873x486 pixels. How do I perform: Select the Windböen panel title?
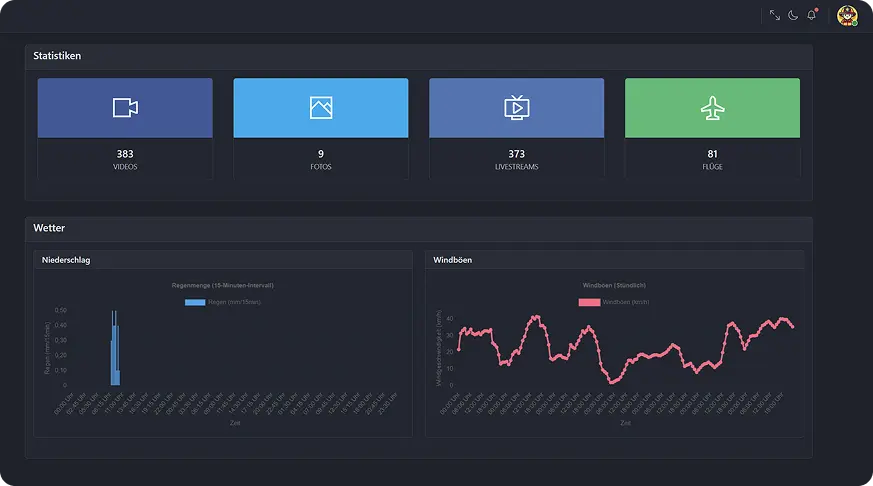pyautogui.click(x=453, y=260)
